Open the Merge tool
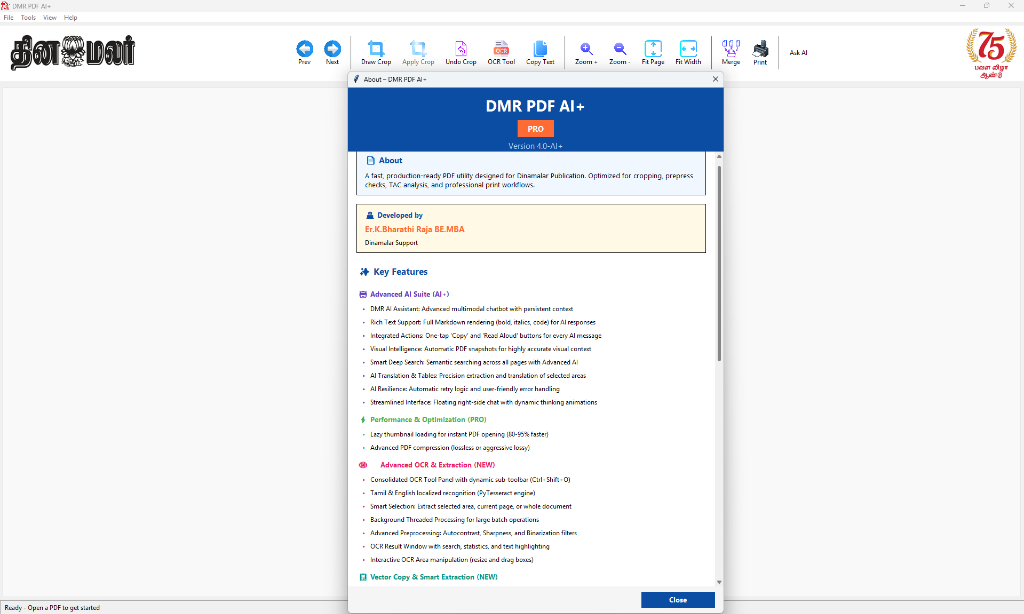The image size is (1024, 614). 731,52
